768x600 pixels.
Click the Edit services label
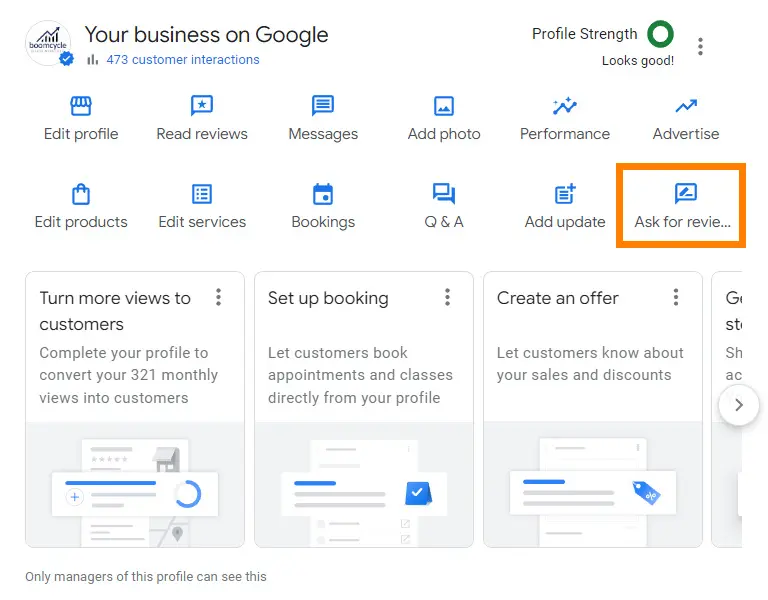(x=202, y=222)
